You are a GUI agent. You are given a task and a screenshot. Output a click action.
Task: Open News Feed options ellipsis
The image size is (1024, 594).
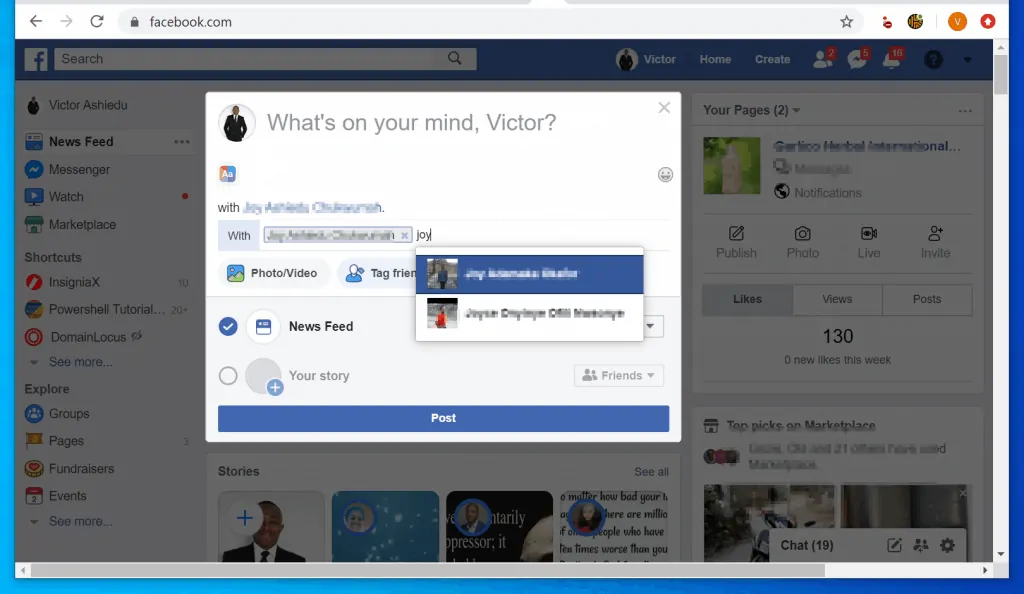tap(182, 142)
